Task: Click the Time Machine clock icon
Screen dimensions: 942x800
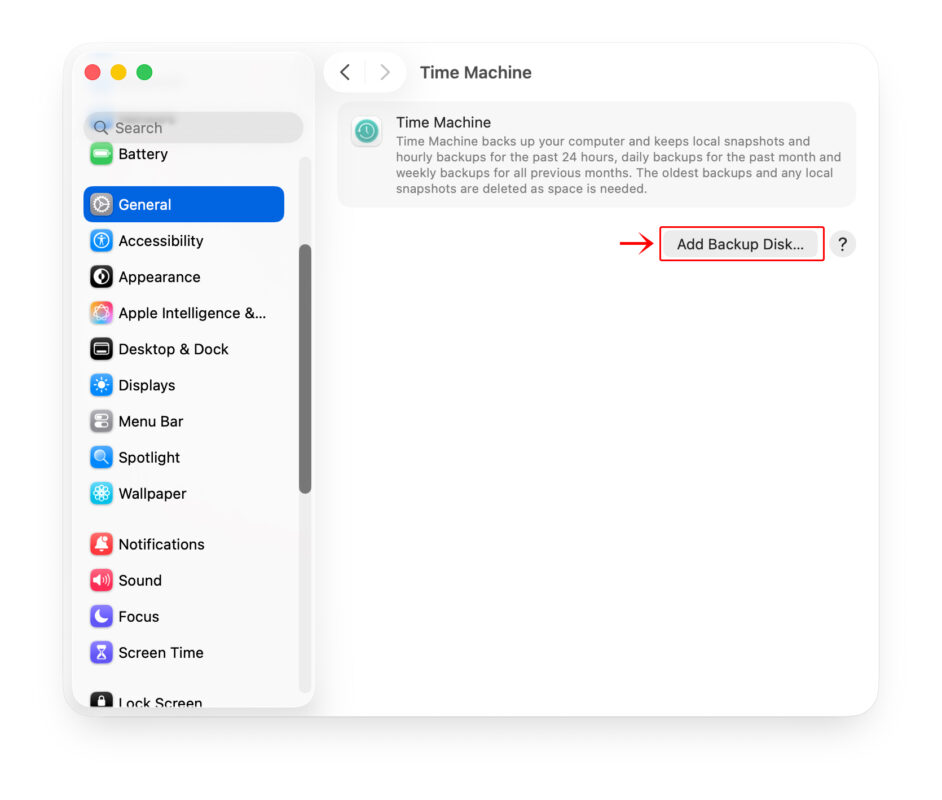Action: 366,131
